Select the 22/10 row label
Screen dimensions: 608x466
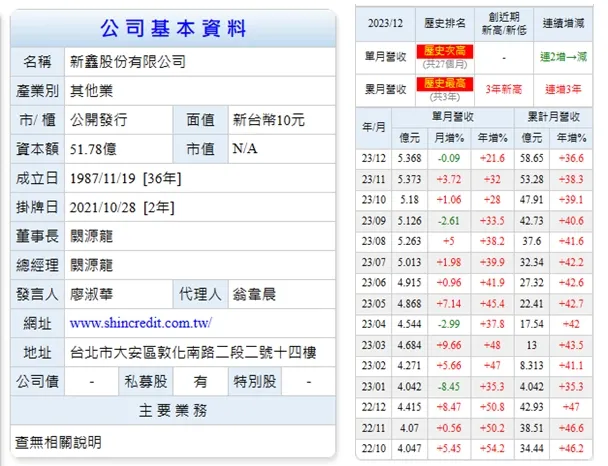tap(374, 449)
